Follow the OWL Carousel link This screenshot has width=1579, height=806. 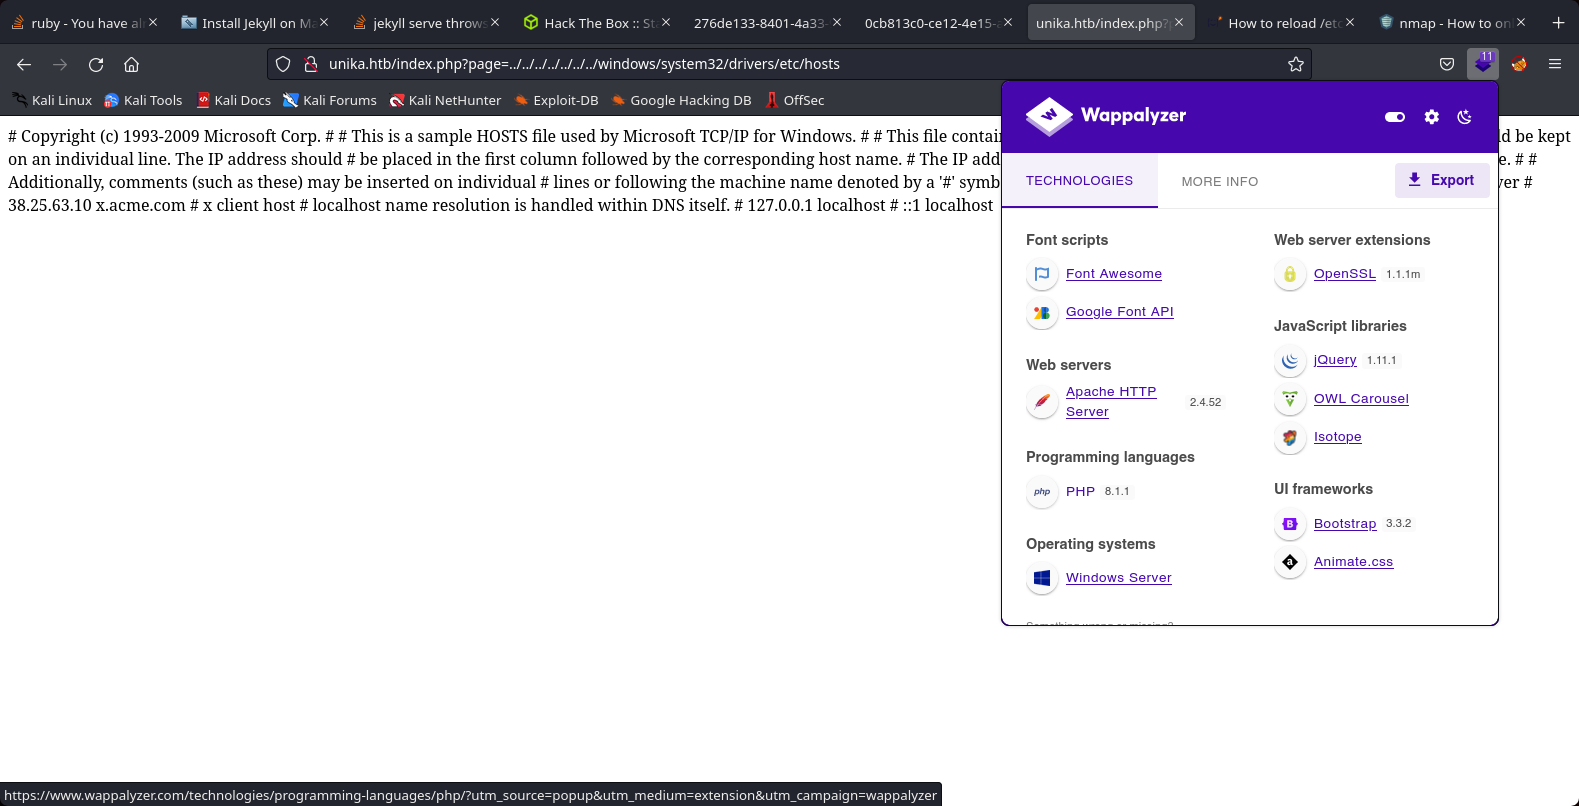pyautogui.click(x=1361, y=399)
